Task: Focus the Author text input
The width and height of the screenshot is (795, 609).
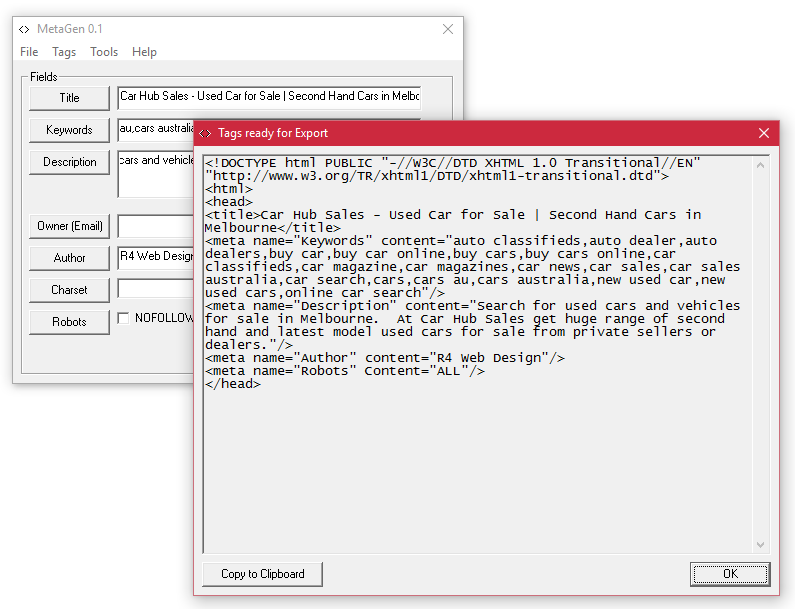Action: coord(156,257)
